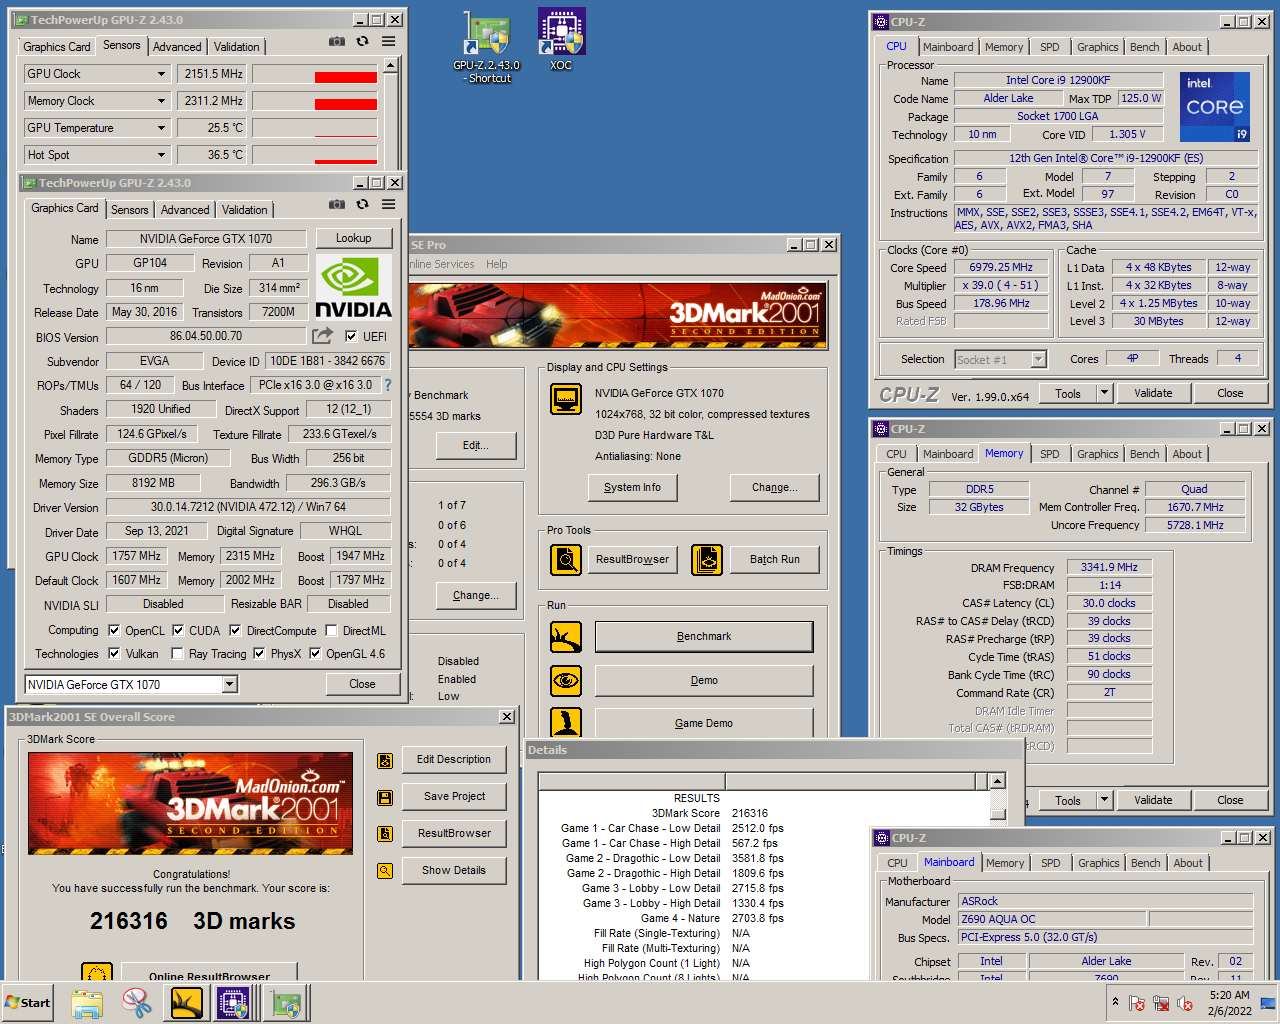Switch to GPU-Z taskbar icon
1280x1024 pixels.
click(x=285, y=1002)
